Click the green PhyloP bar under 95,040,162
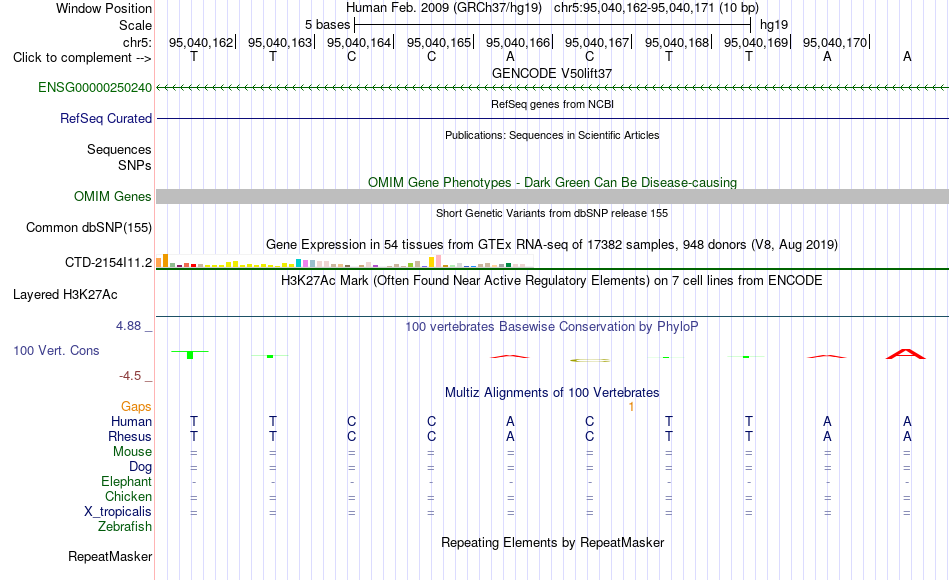The image size is (950, 580). (x=190, y=354)
